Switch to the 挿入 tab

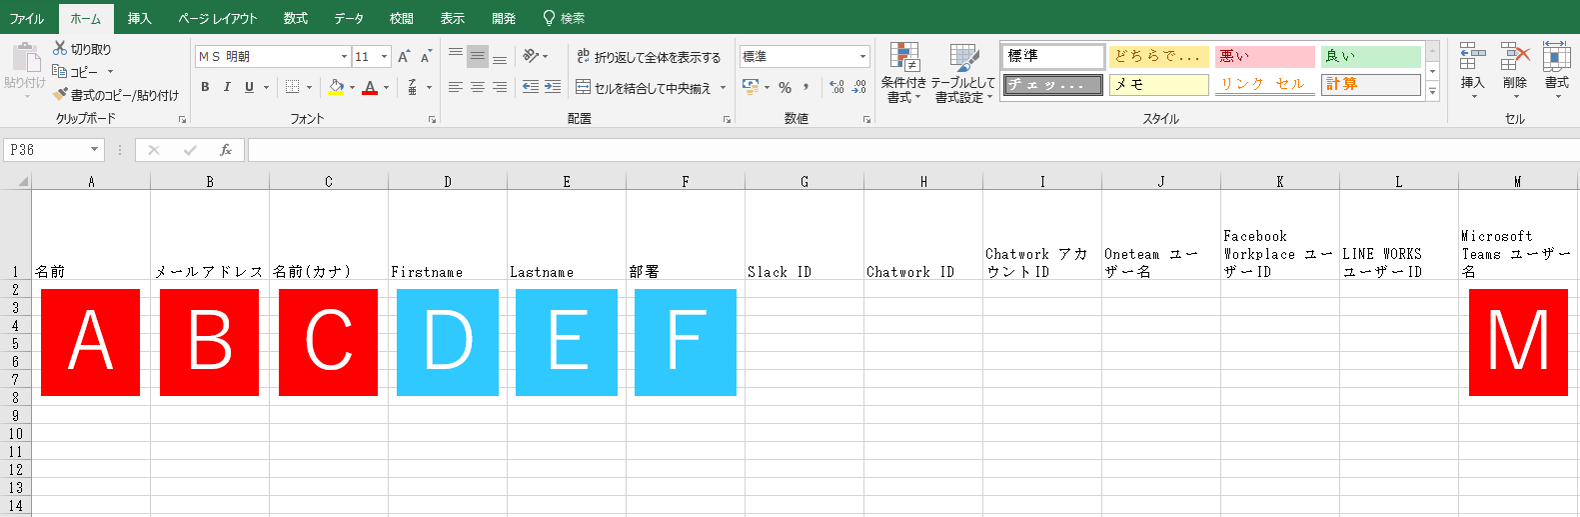tap(139, 18)
